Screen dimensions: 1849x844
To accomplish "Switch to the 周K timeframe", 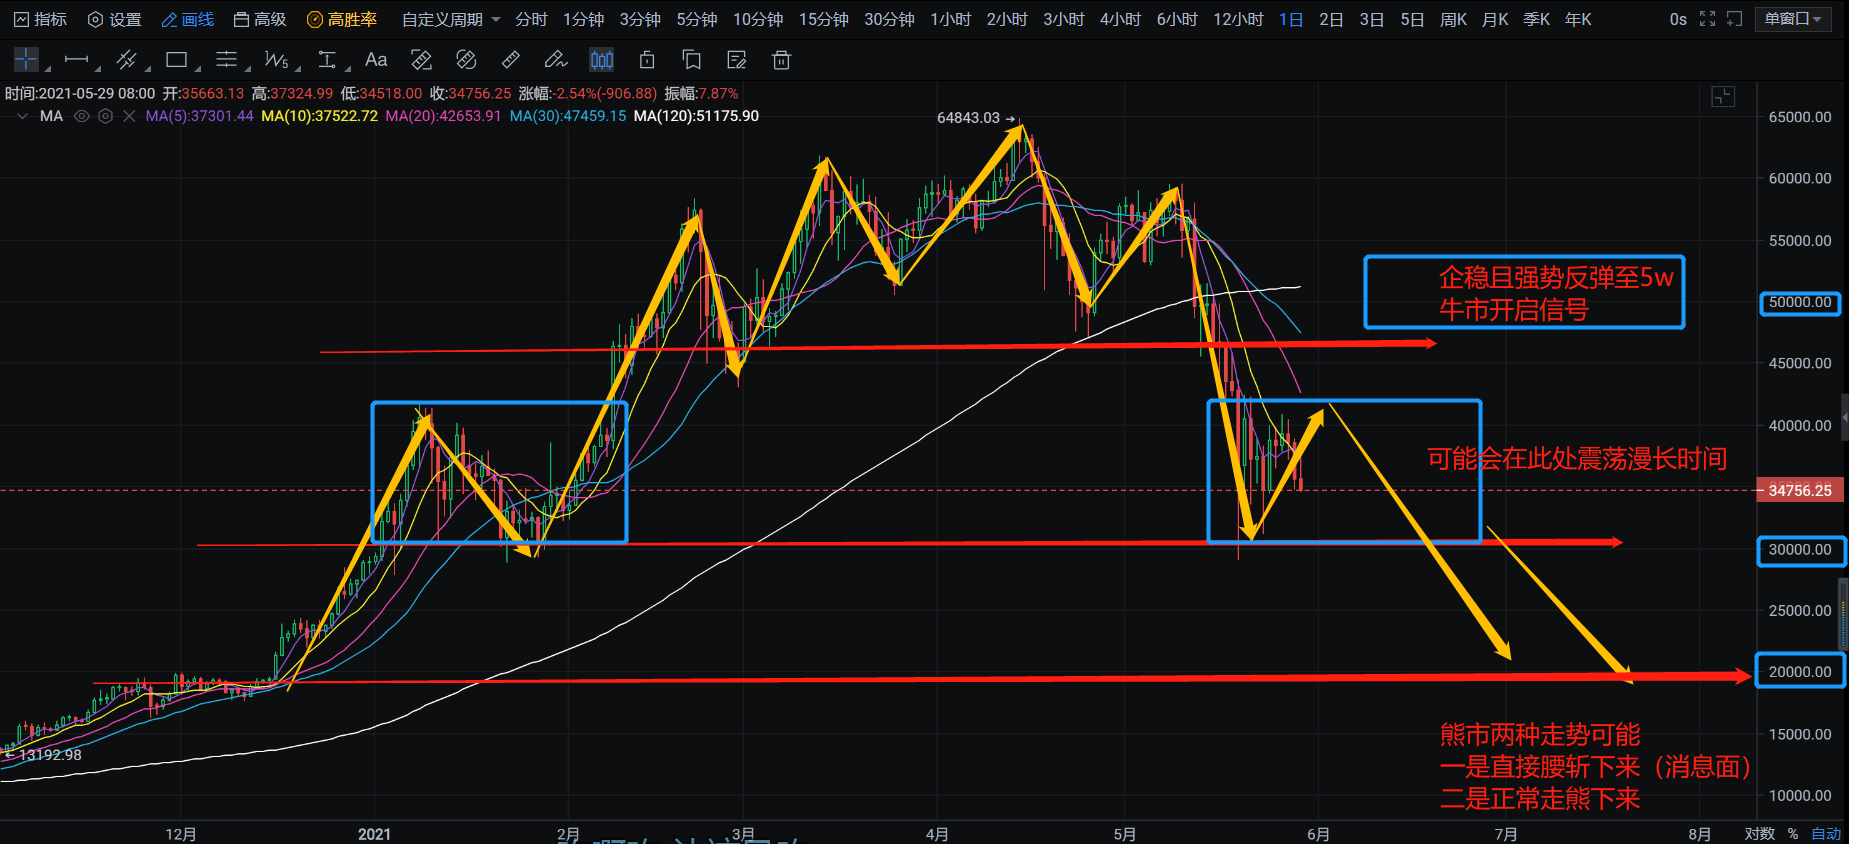I will 1453,19.
